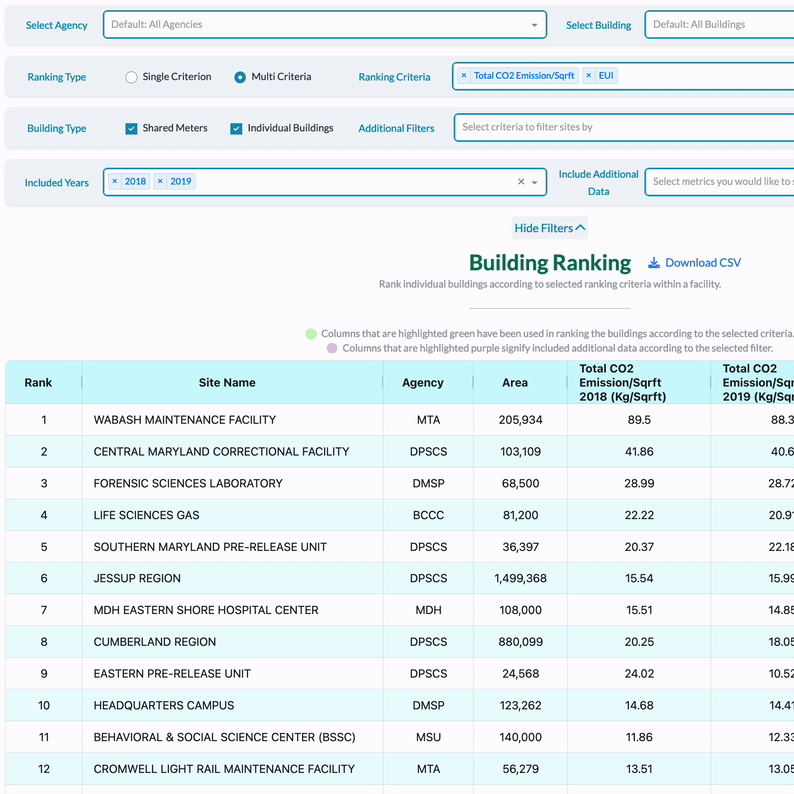Click the Download CSV link
The image size is (794, 794).
click(x=703, y=263)
